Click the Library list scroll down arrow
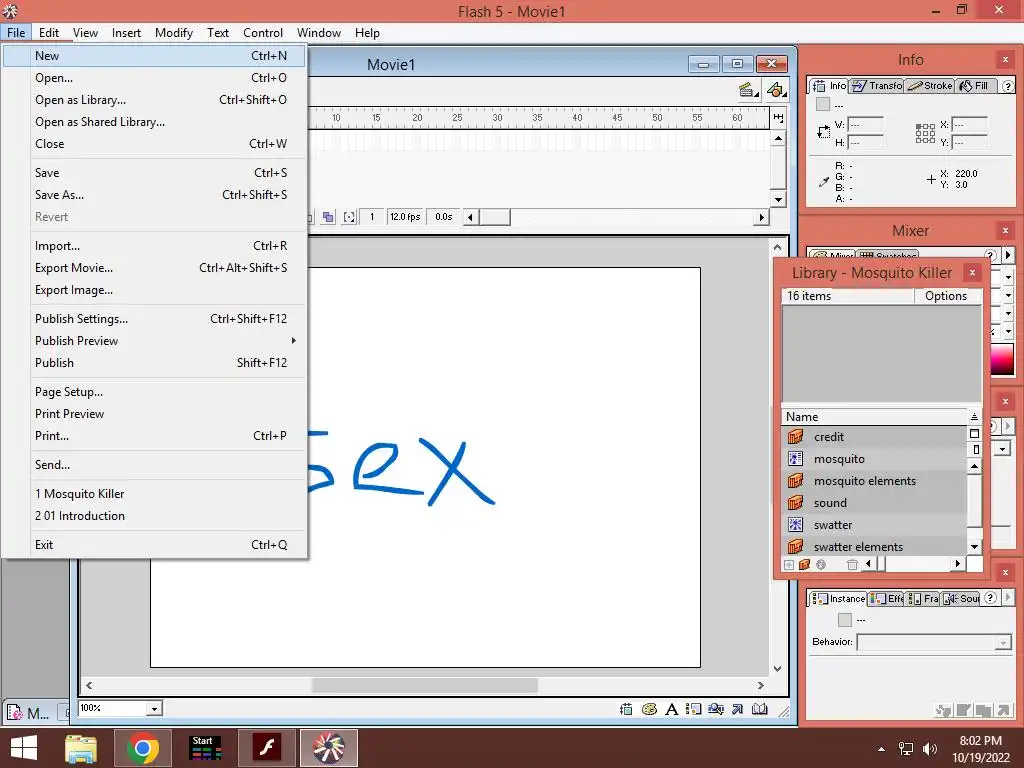Screen dimensions: 1024x768 974,547
